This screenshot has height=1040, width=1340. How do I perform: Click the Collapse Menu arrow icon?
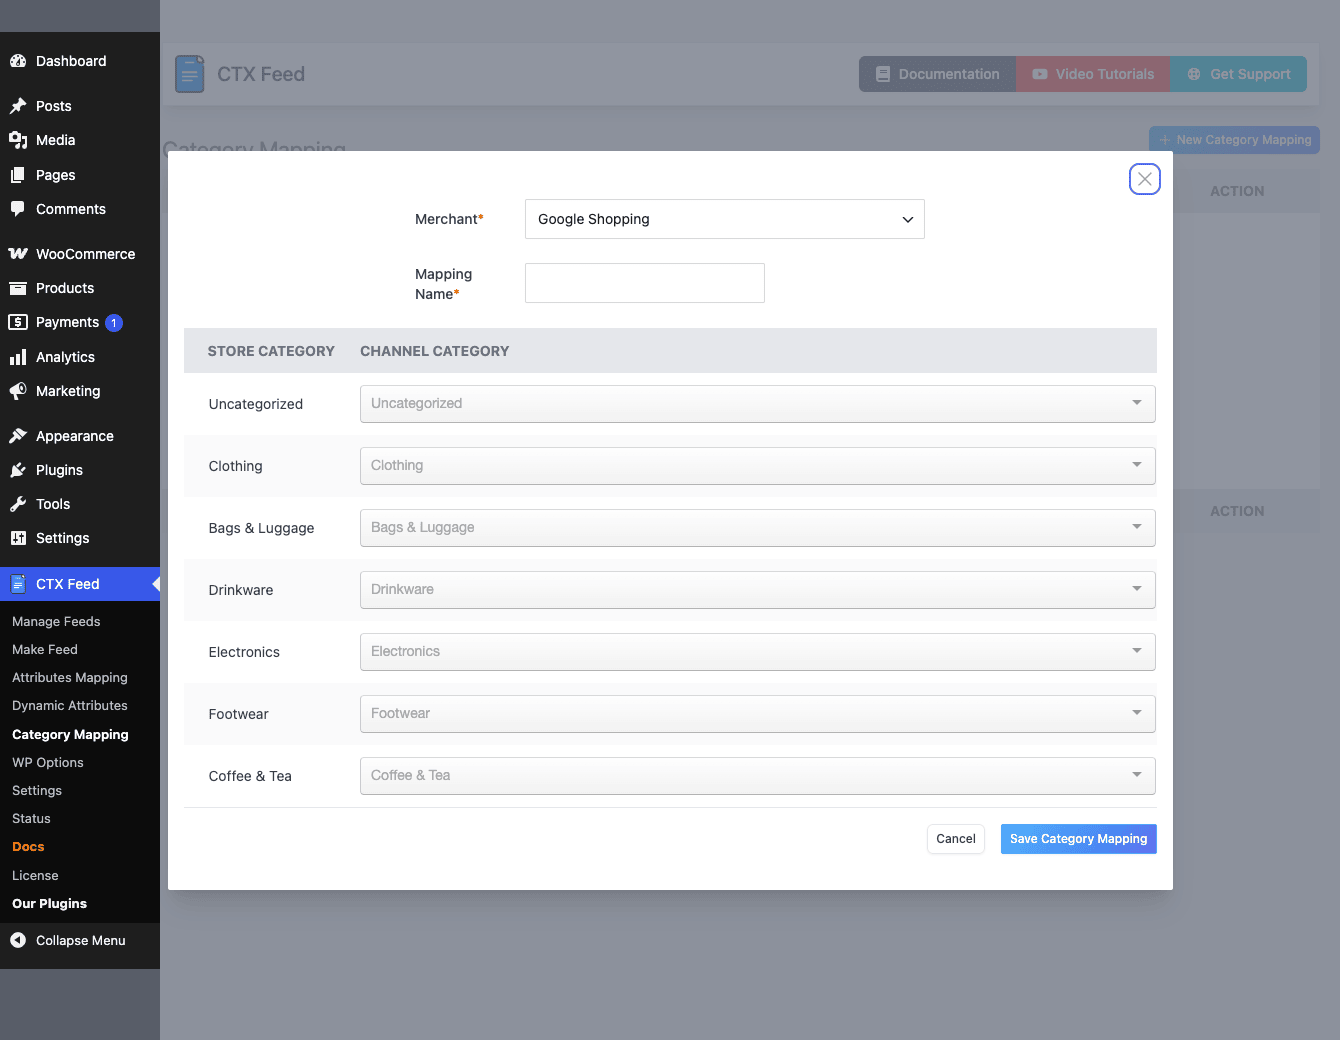click(18, 940)
